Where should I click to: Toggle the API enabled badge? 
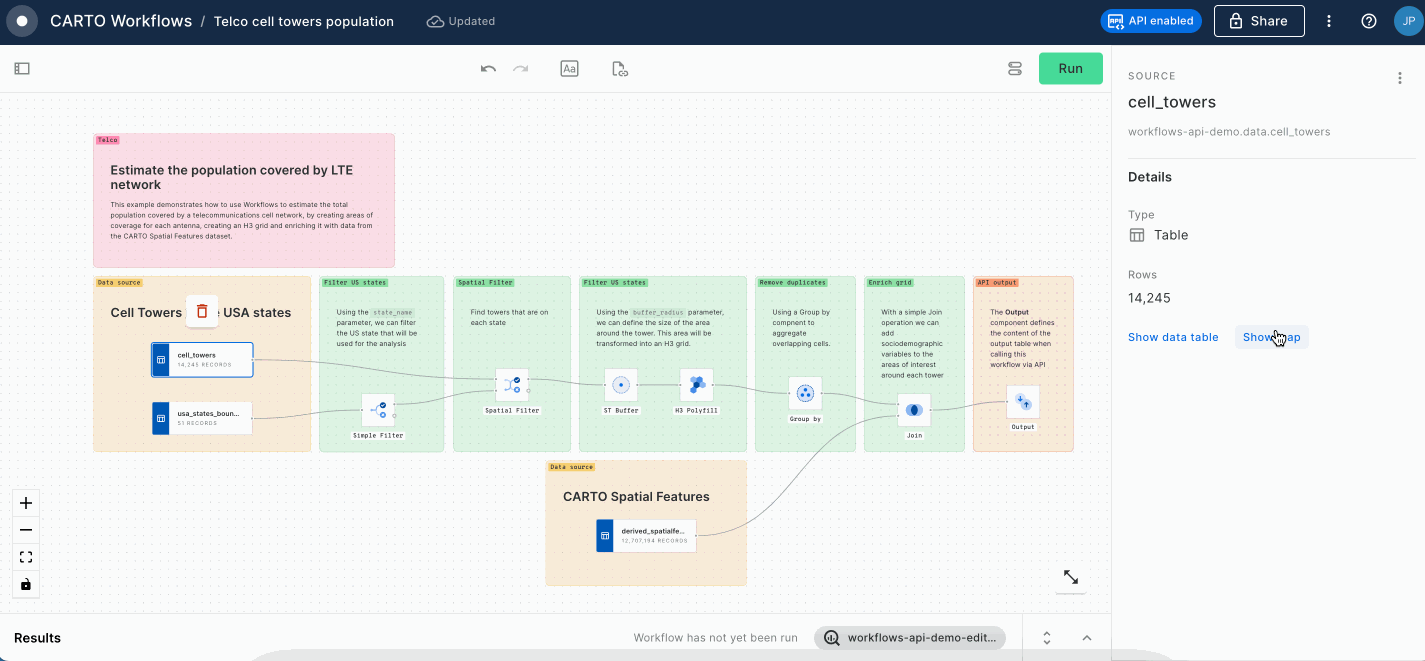click(1150, 21)
